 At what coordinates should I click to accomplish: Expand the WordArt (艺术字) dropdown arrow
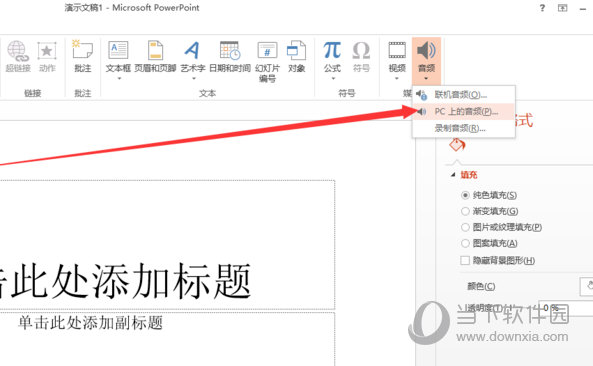[x=194, y=79]
